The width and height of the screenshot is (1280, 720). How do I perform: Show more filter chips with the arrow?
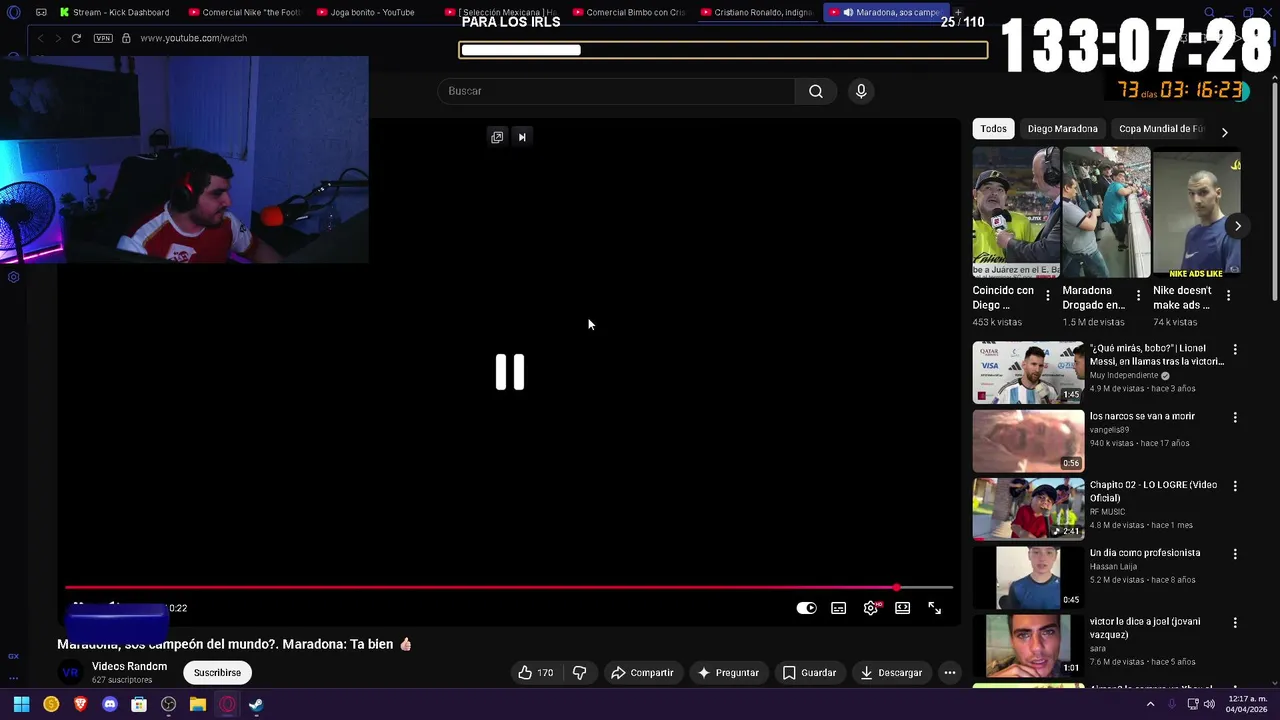click(1224, 132)
